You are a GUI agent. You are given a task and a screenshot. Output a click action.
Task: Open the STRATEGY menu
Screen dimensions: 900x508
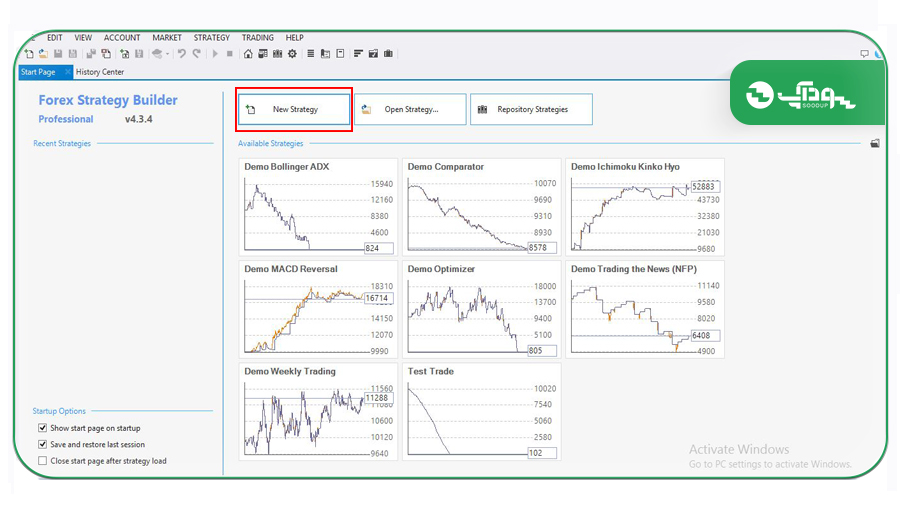click(x=211, y=38)
